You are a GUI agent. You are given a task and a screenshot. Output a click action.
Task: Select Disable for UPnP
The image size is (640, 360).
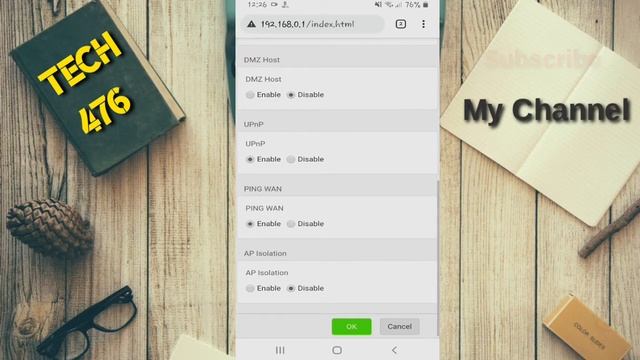click(x=291, y=159)
